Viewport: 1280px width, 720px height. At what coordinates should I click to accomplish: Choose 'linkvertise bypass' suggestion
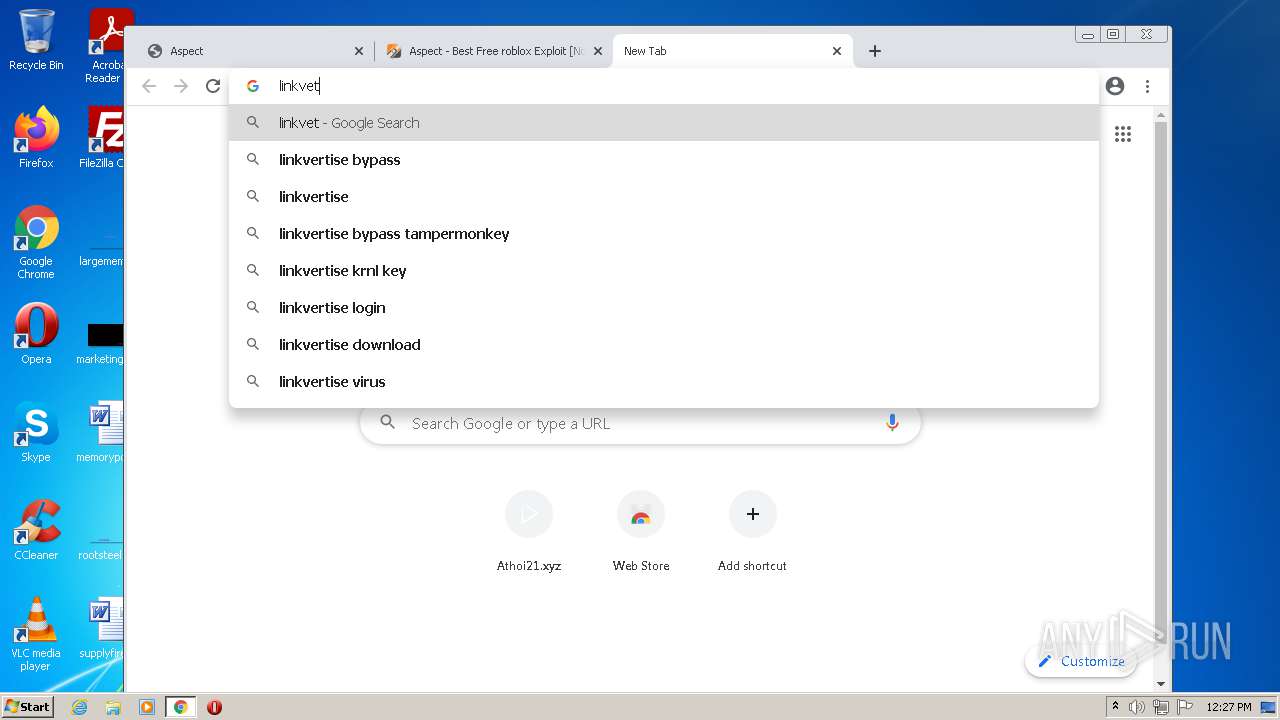(x=664, y=160)
